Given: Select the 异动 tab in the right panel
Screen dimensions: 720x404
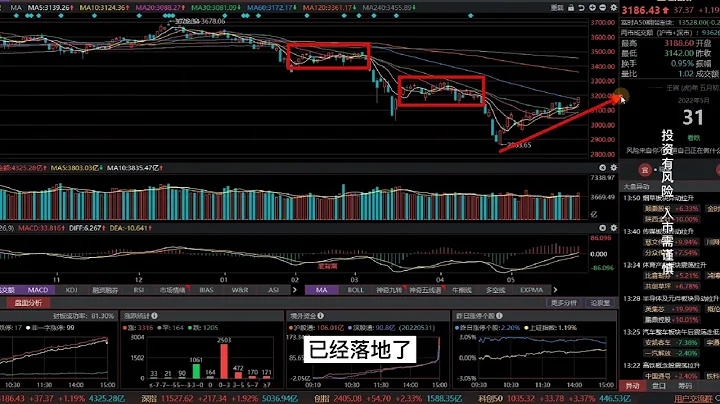Looking at the screenshot, I should pyautogui.click(x=632, y=386).
